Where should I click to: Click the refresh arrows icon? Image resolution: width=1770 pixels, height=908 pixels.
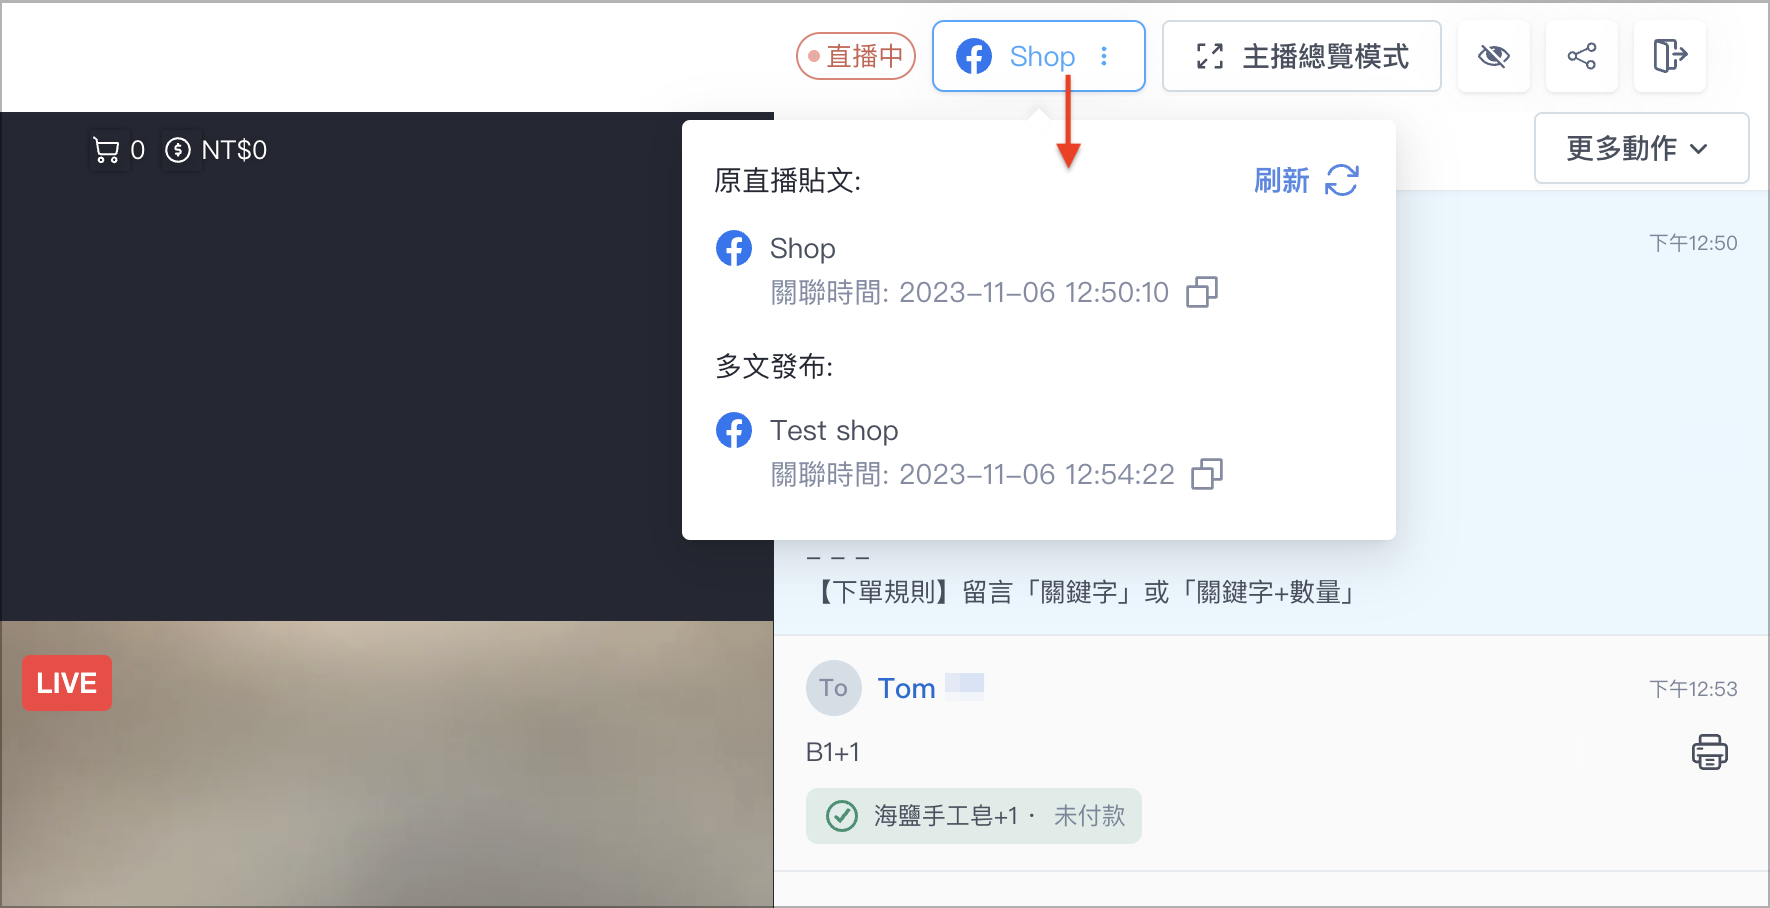[1342, 181]
